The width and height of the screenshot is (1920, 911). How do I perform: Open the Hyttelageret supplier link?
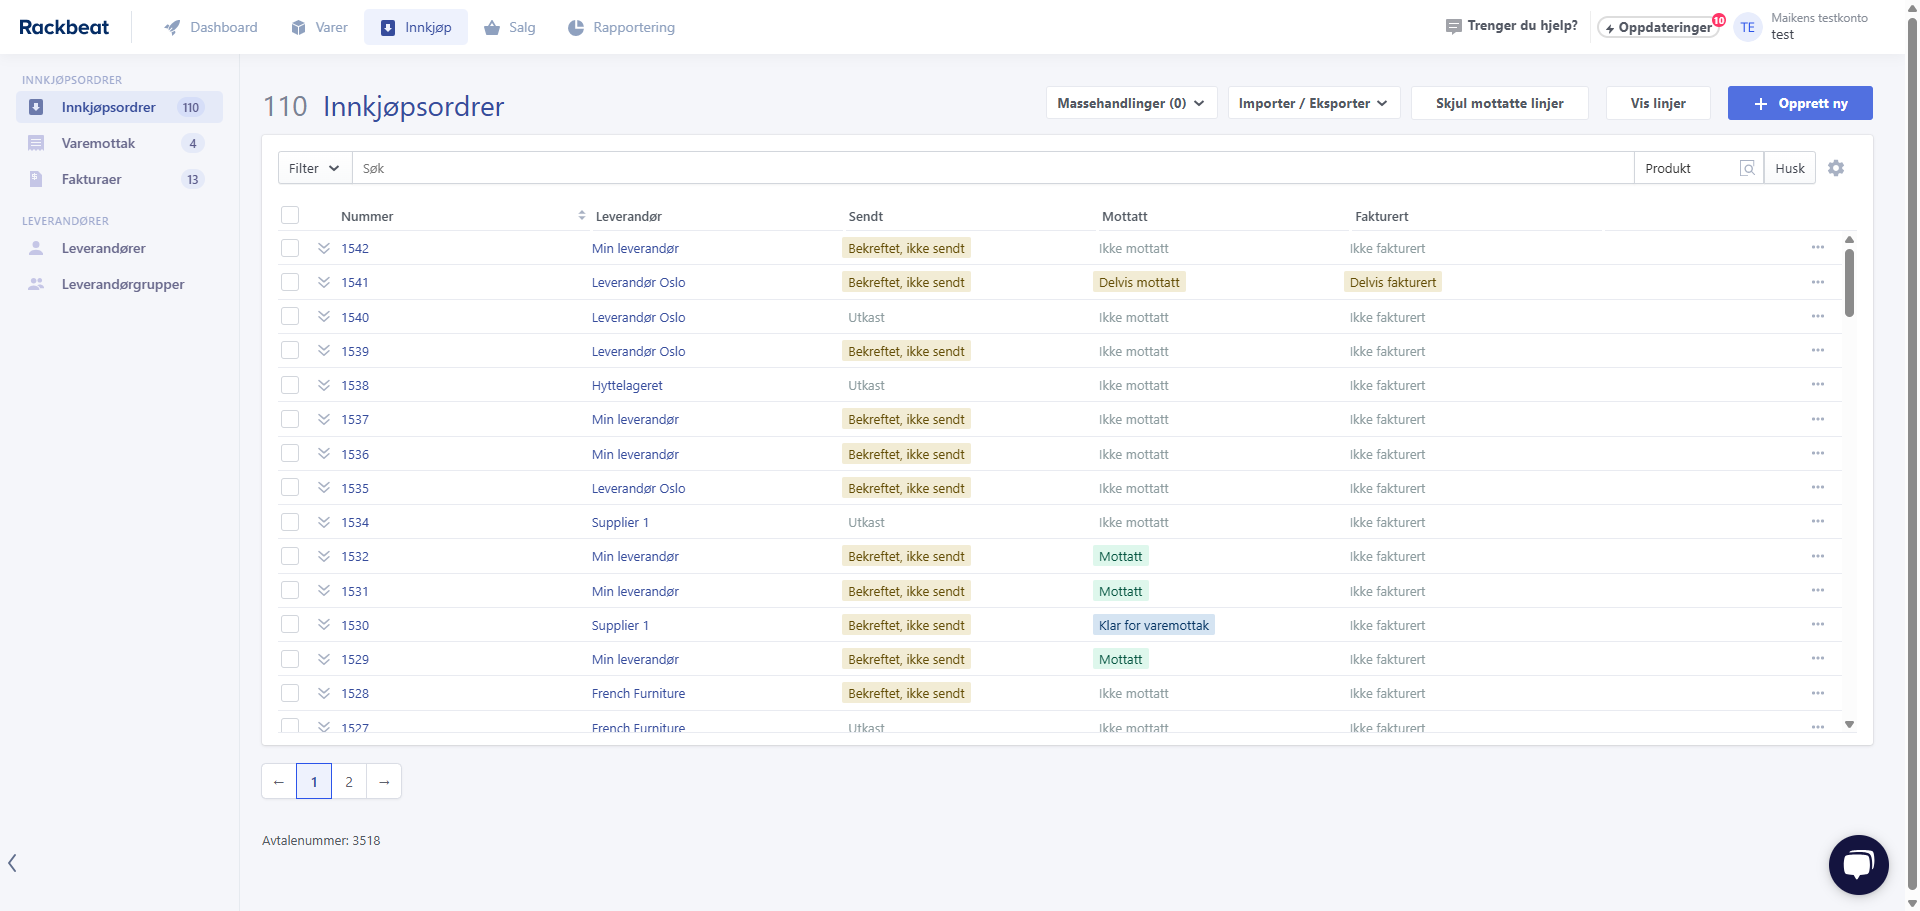click(x=627, y=385)
